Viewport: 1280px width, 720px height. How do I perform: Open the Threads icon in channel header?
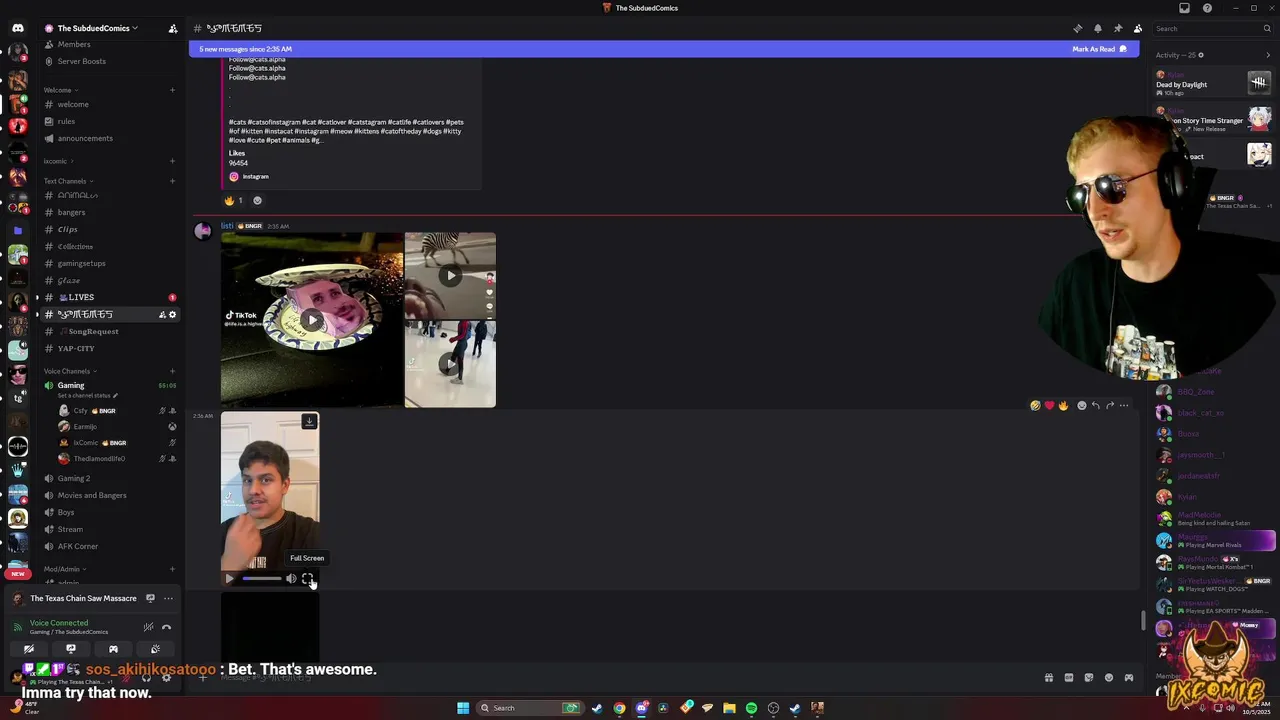[1077, 28]
